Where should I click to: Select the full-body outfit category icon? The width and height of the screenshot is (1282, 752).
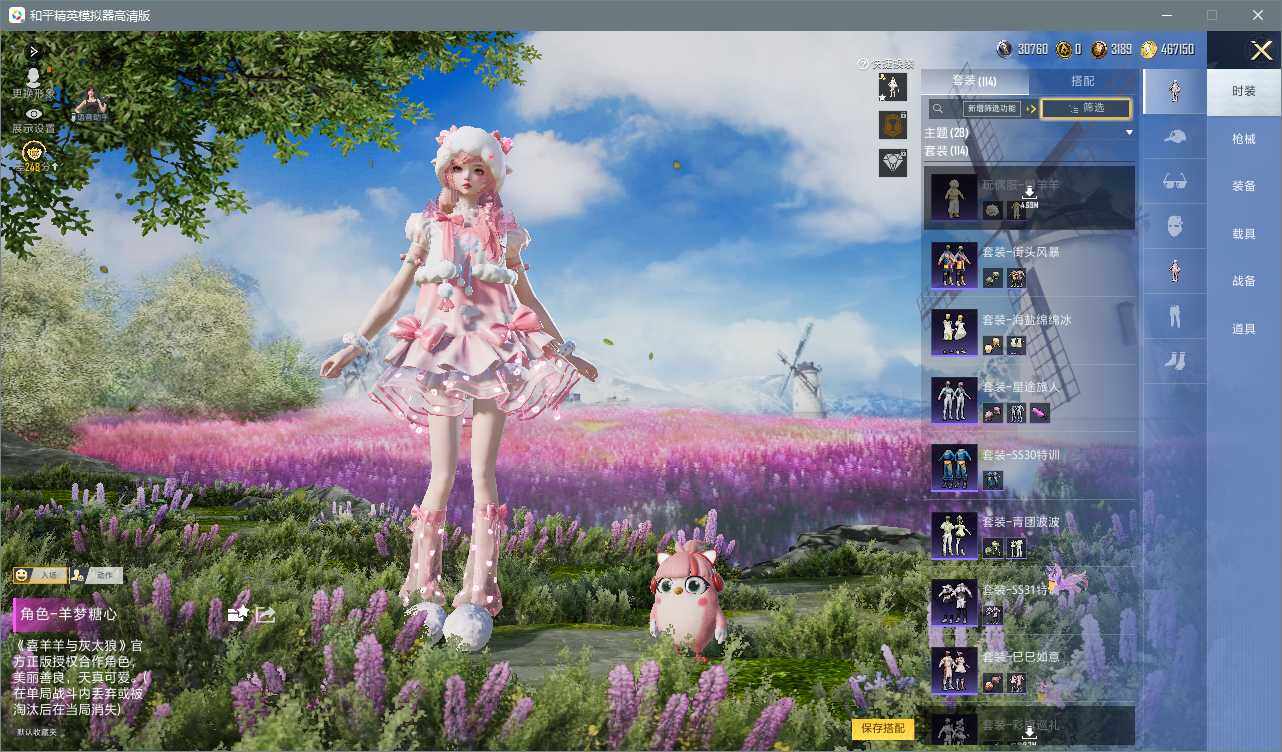(1175, 91)
